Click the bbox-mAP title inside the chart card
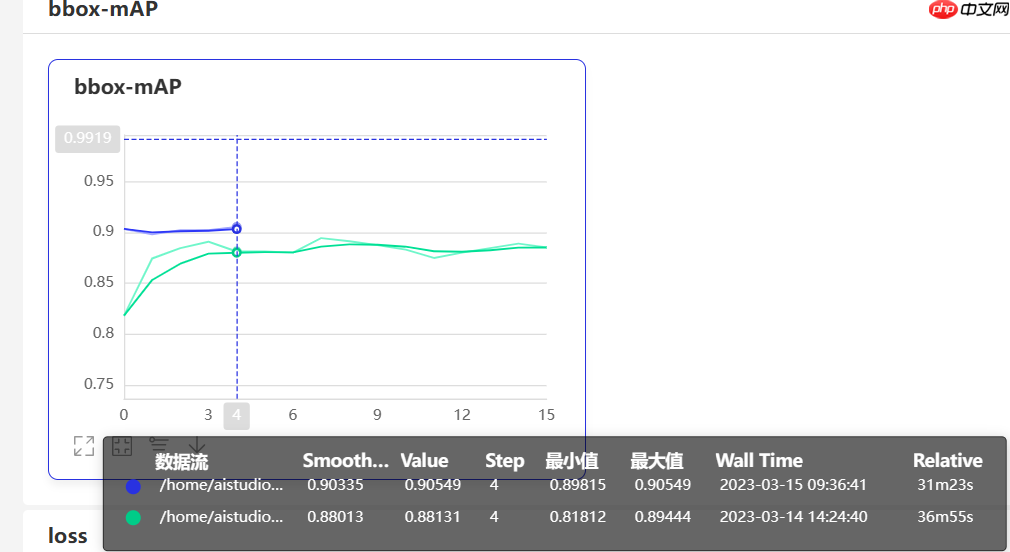Image resolution: width=1010 pixels, height=552 pixels. 128,86
